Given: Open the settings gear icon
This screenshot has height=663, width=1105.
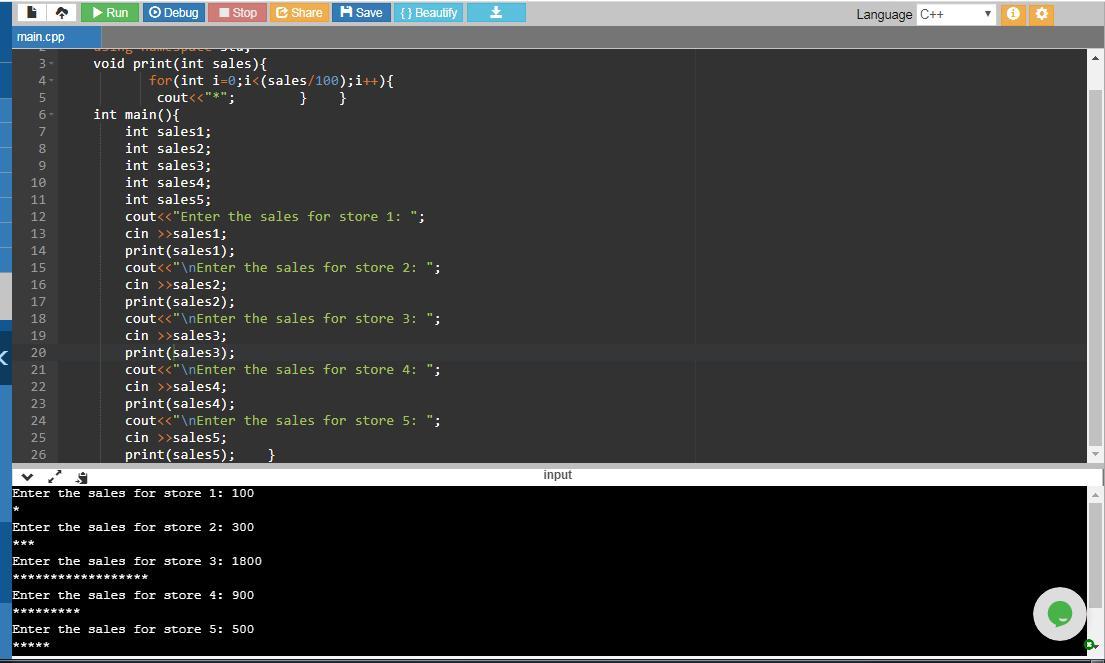Looking at the screenshot, I should tap(1041, 14).
